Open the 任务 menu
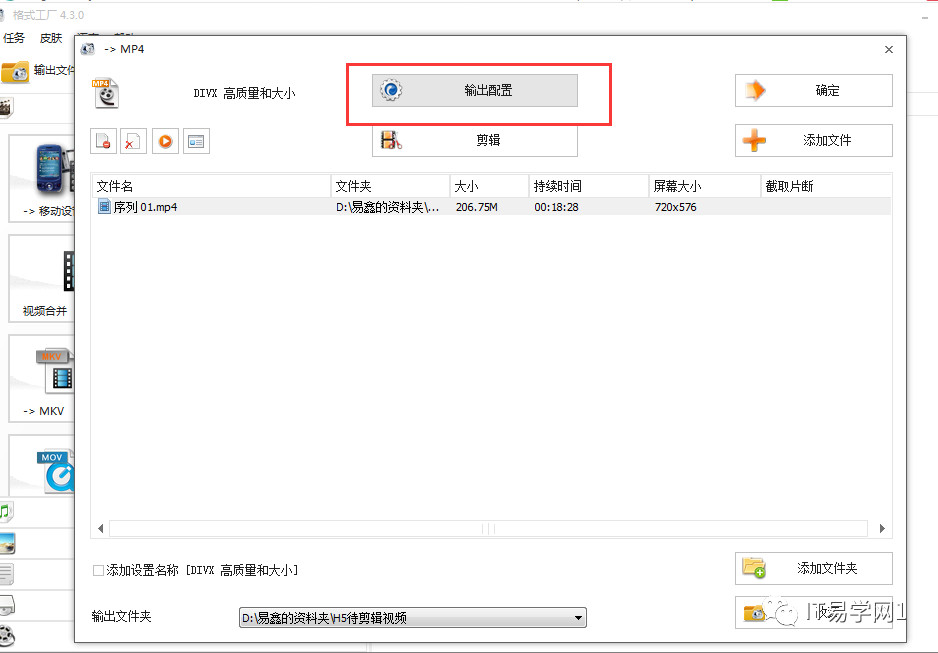938x653 pixels. point(14,38)
